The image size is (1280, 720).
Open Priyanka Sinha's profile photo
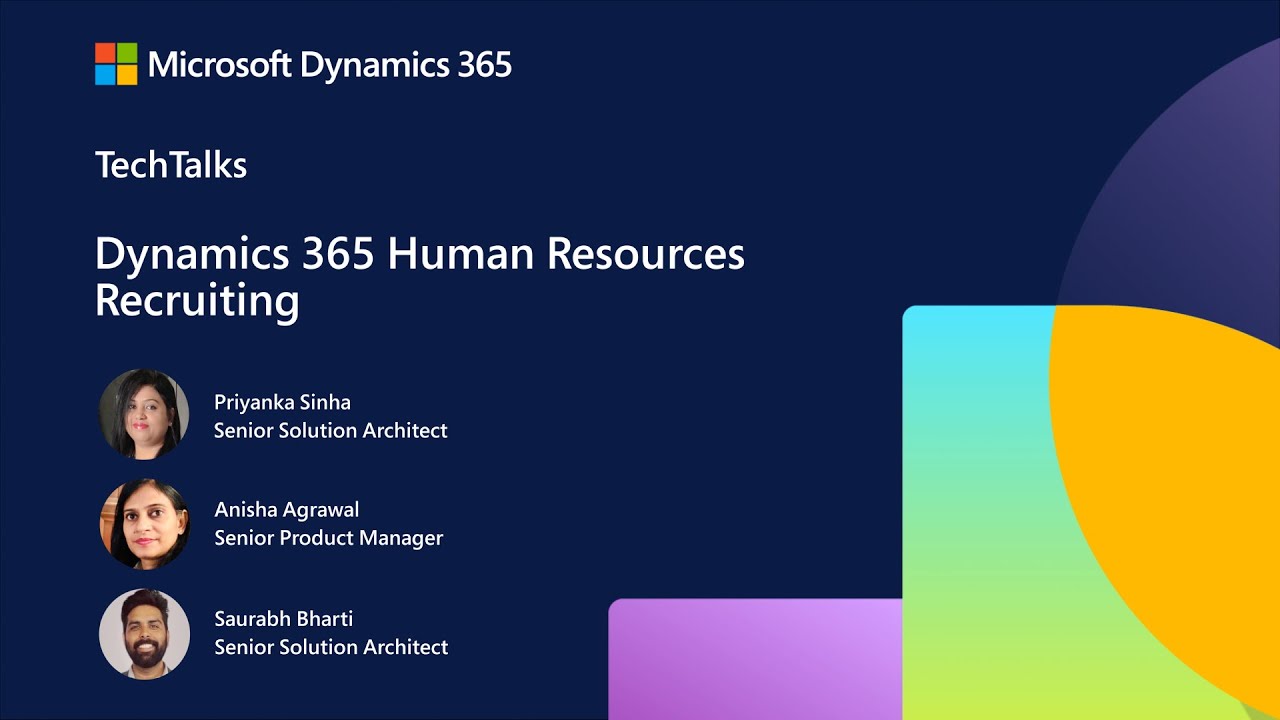[144, 414]
